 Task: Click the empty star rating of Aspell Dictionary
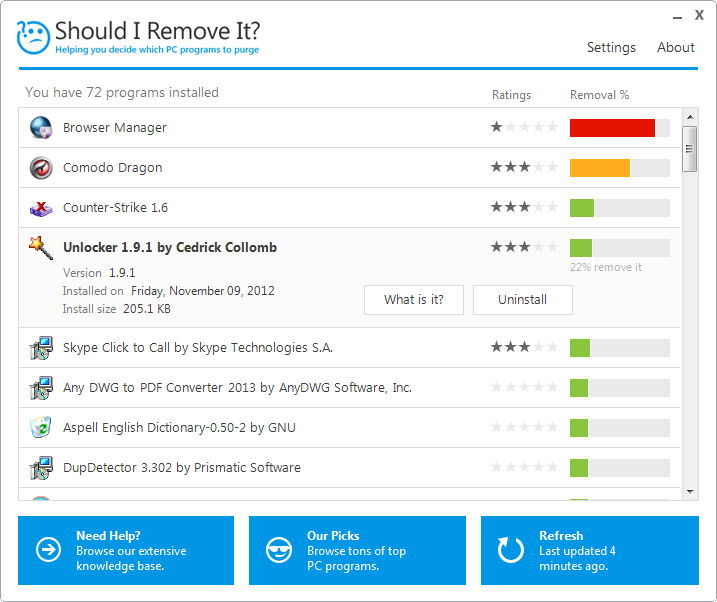tap(524, 427)
